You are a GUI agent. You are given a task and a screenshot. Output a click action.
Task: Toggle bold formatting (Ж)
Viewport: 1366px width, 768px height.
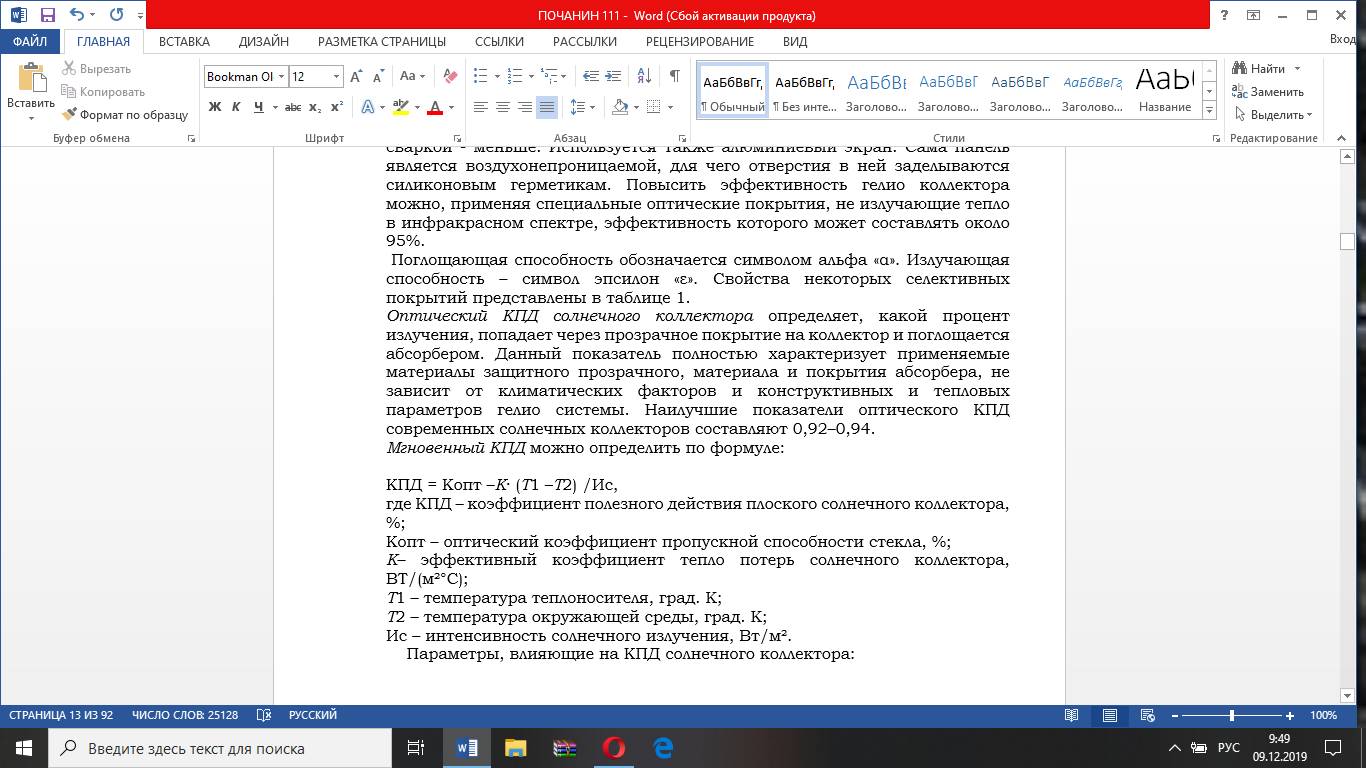tap(214, 107)
